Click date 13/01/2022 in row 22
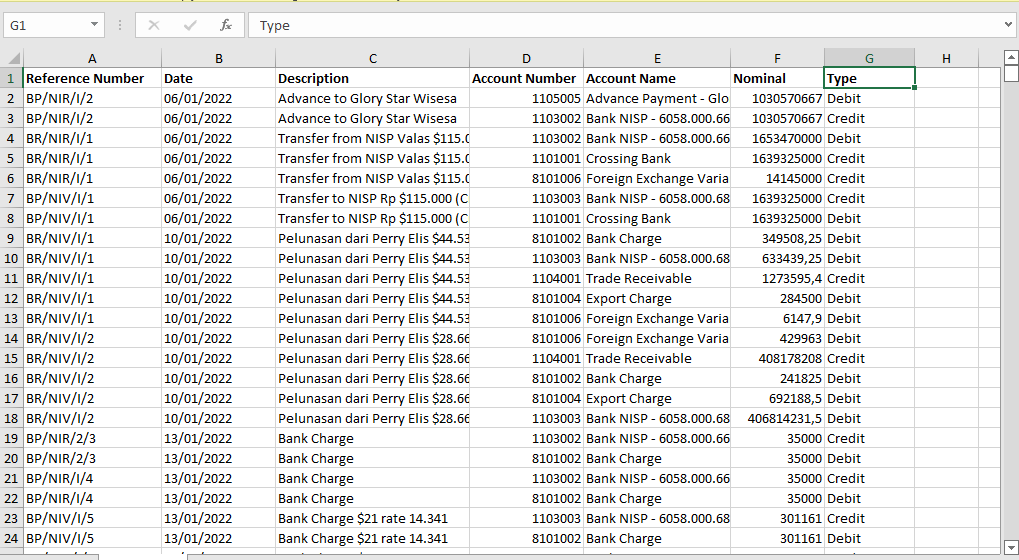 tap(218, 499)
